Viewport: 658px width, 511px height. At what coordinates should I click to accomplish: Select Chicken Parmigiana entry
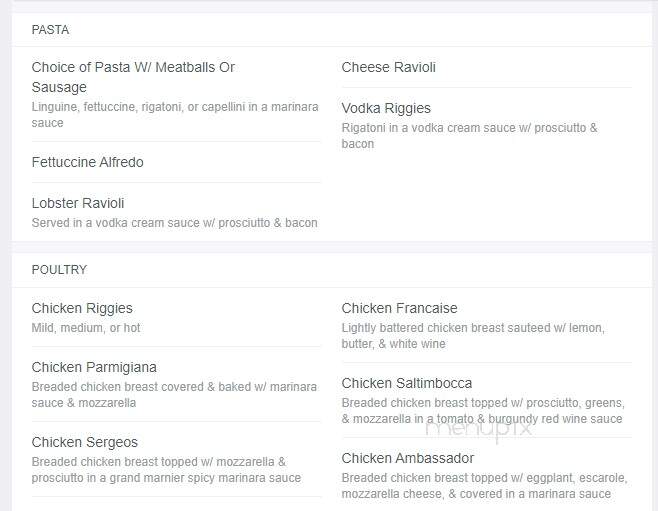[94, 367]
